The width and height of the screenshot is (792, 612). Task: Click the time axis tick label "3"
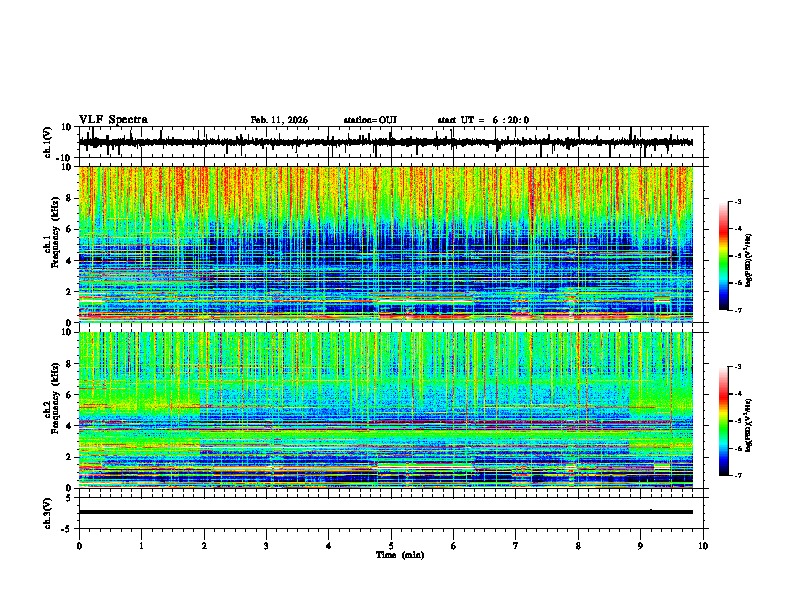click(266, 546)
